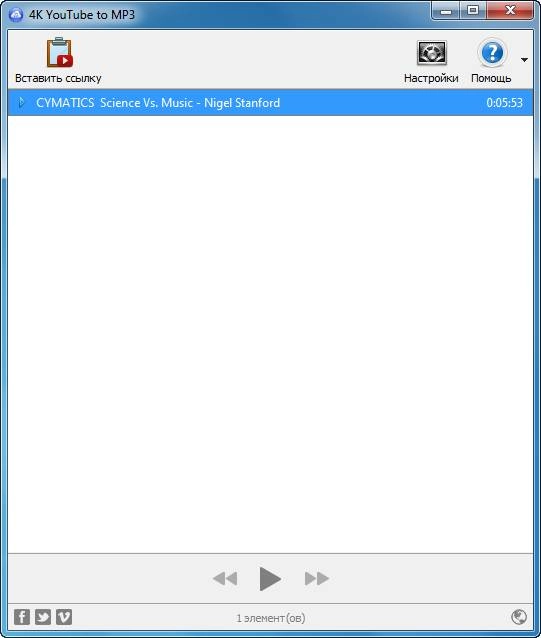Click the Вставить ссылку paste link icon
The width and height of the screenshot is (541, 638).
click(59, 53)
